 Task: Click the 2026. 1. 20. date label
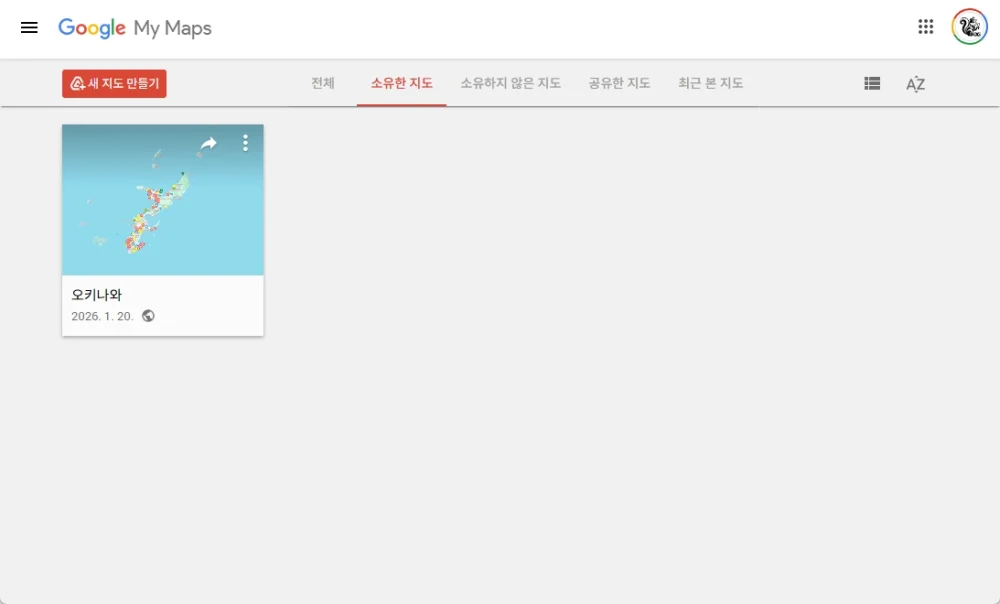pyautogui.click(x=102, y=316)
